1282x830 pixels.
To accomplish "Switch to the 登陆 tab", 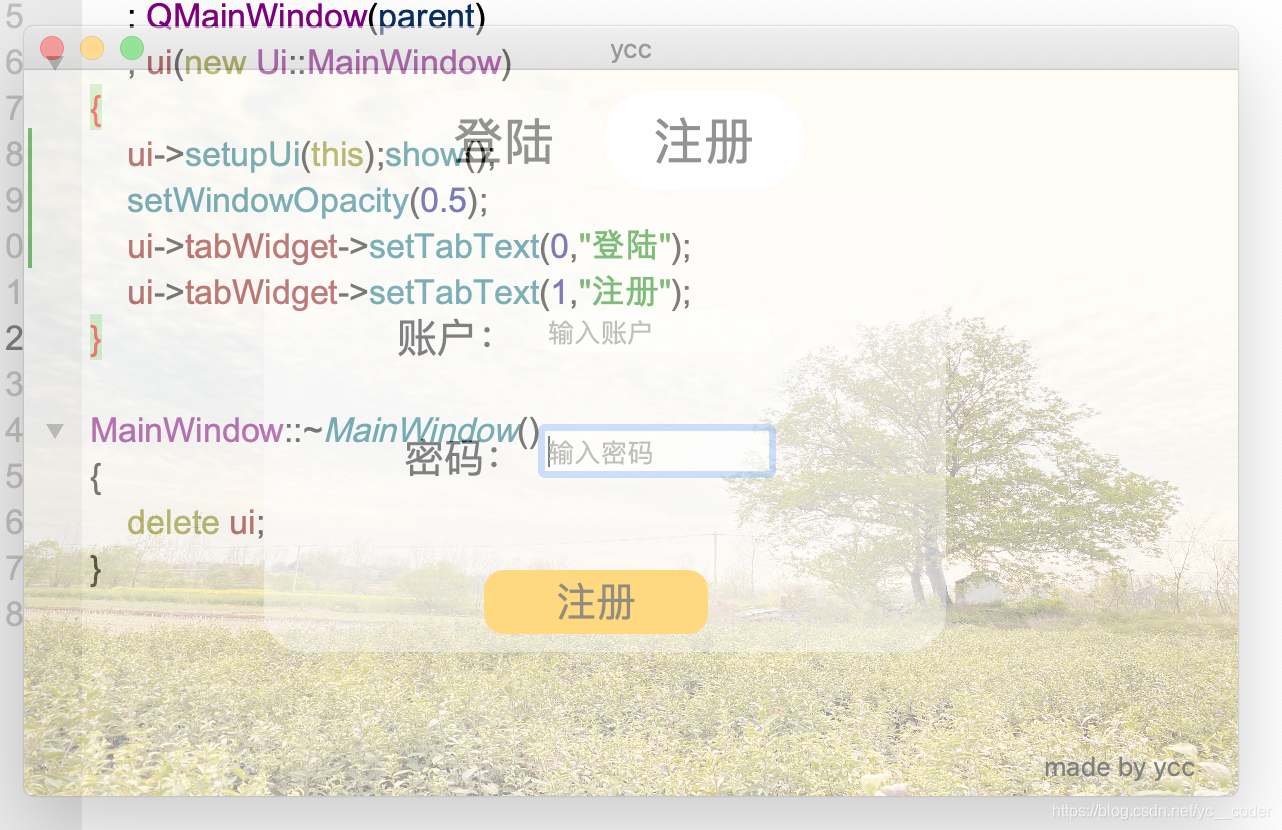I will click(x=503, y=140).
